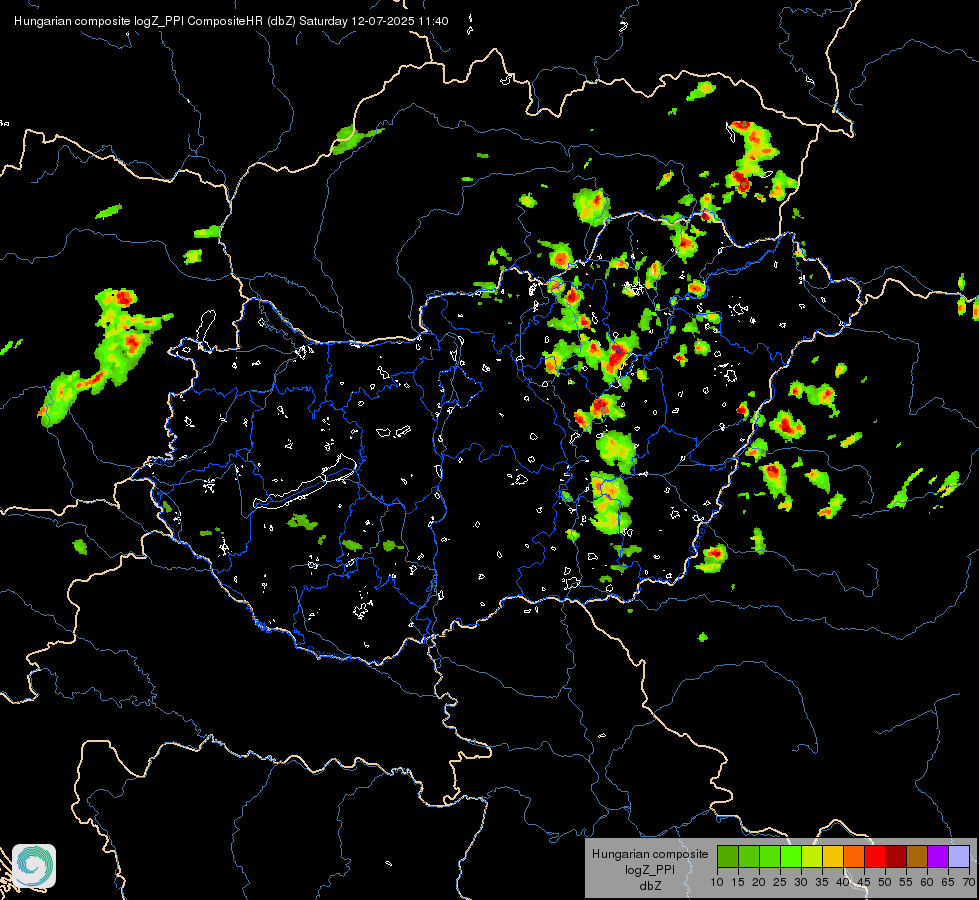This screenshot has height=900, width=979.
Task: Select the purple 60-65 dBZ legend swatch
Action: 938,857
